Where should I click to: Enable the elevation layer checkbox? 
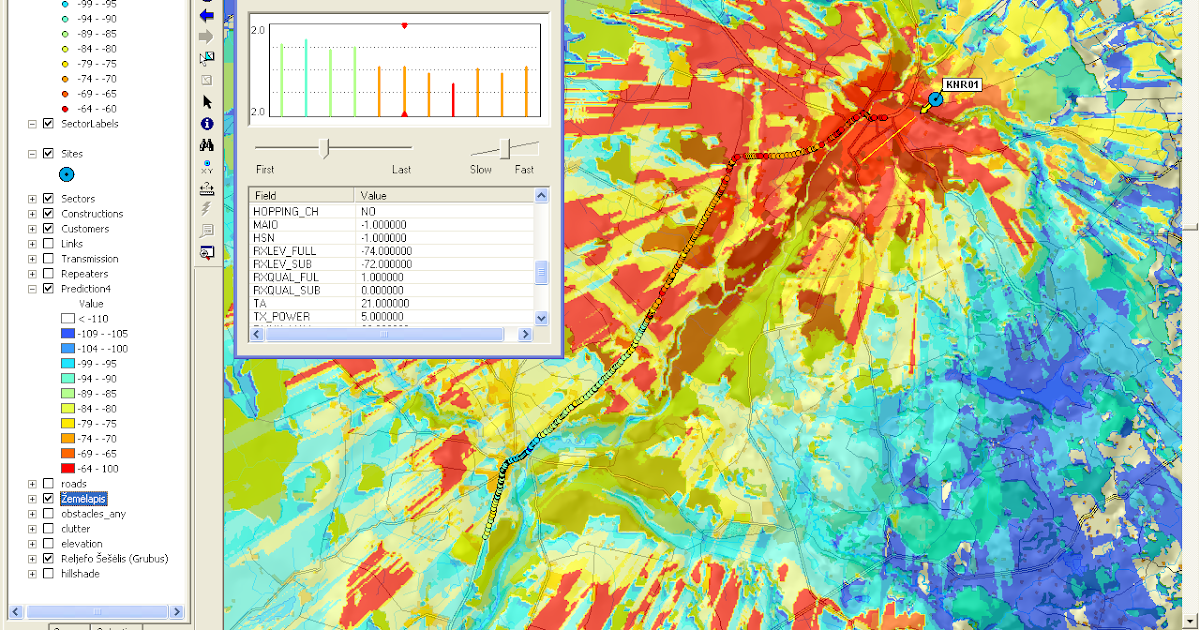pyautogui.click(x=47, y=544)
